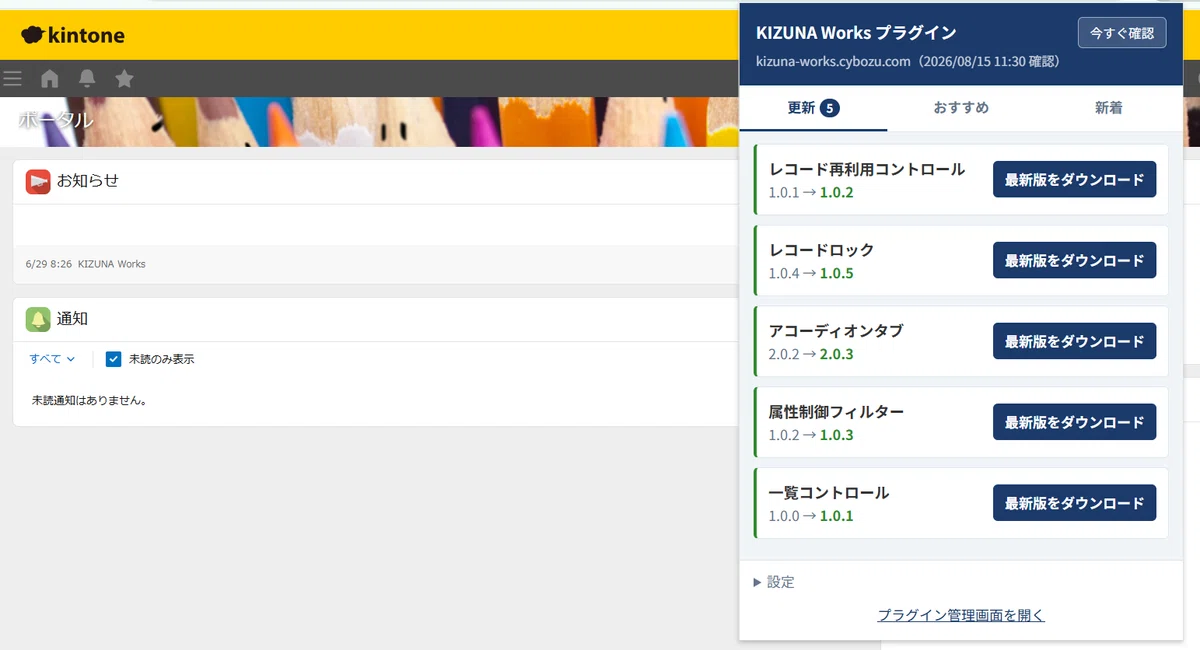Screen dimensions: 1200x650
Task: Click the 属性制御フィルター plugin name
Action: point(836,412)
